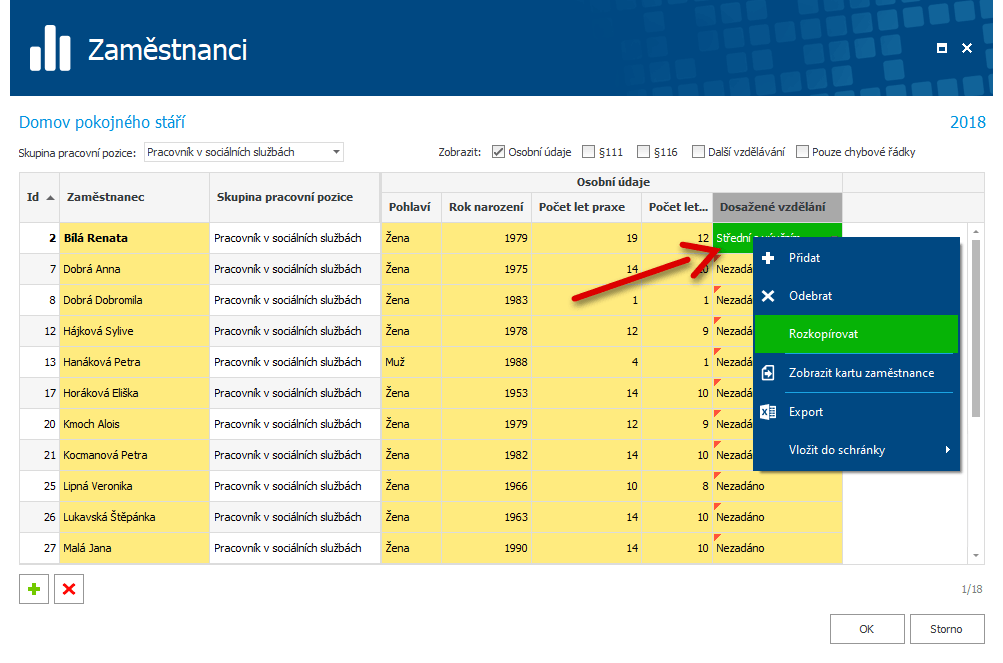This screenshot has height=663, width=1003.
Task: Click the Dosažené vzdělání column header
Action: 777,207
